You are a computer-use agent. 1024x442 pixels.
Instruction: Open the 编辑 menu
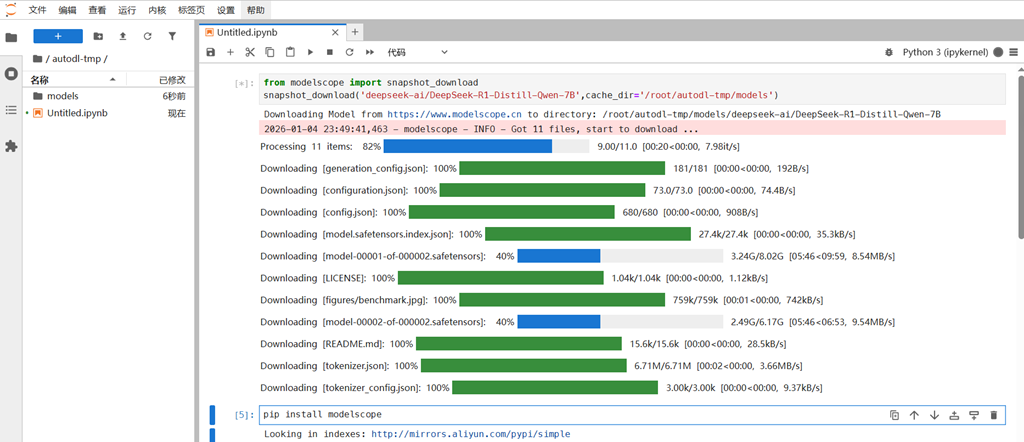67,10
